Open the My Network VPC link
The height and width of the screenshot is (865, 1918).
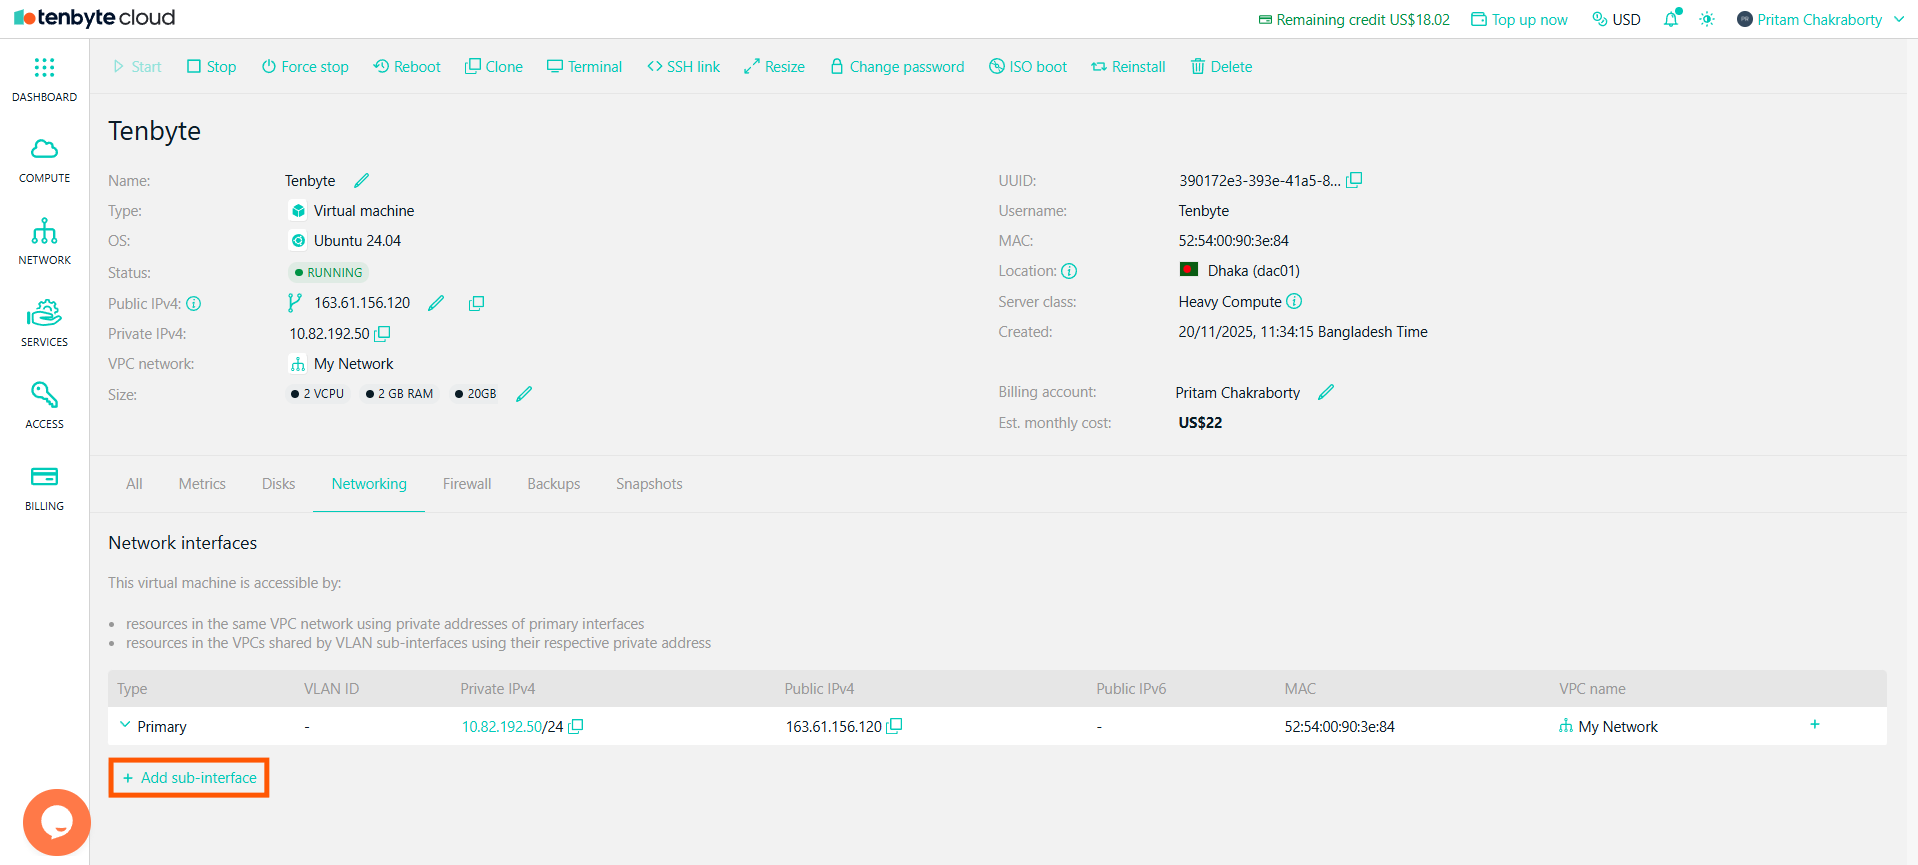[353, 363]
